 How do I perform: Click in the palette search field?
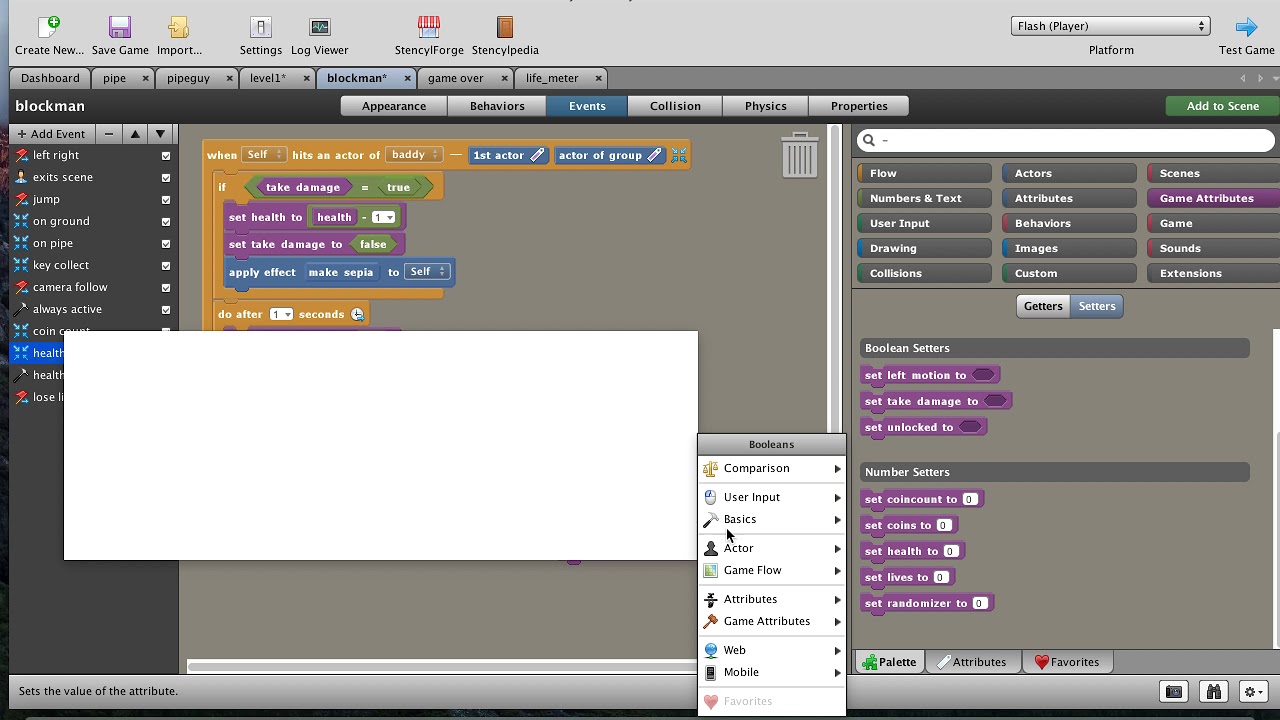1066,140
